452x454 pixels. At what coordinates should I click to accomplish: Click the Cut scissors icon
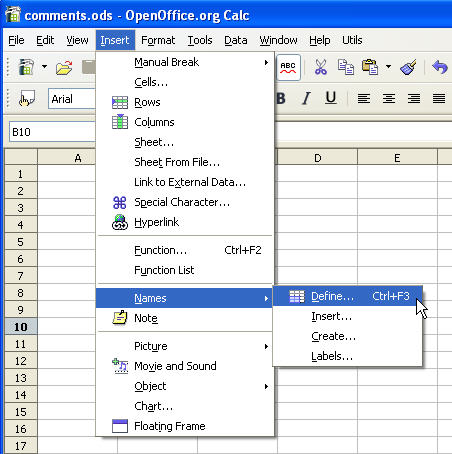tap(321, 67)
